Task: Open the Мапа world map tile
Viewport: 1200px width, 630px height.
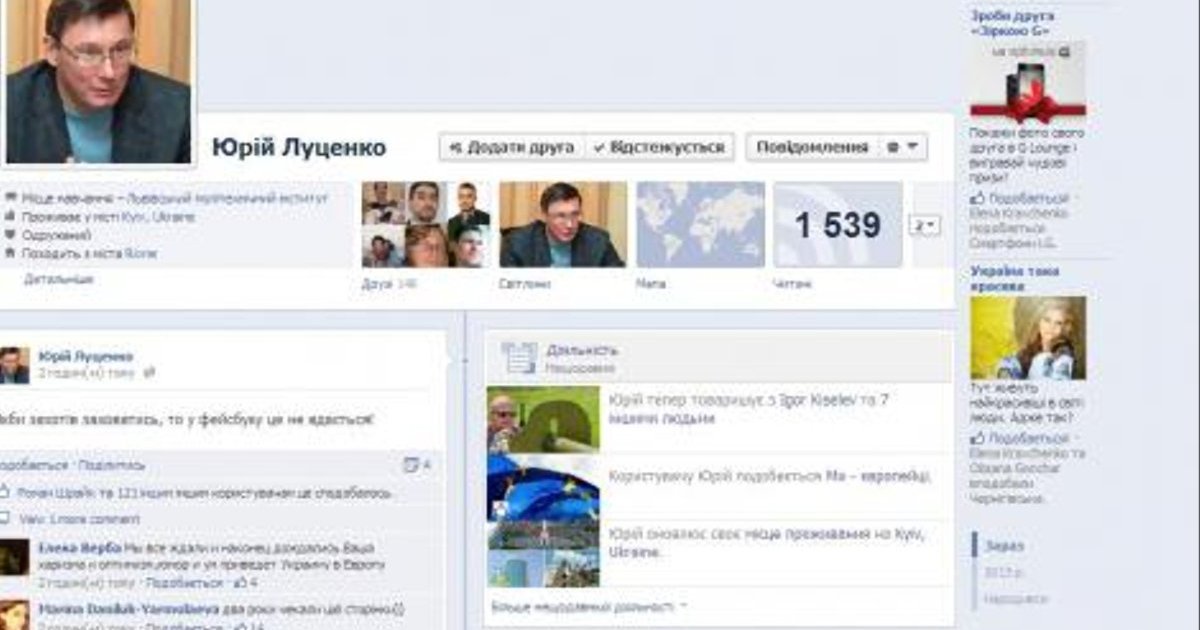Action: (700, 225)
